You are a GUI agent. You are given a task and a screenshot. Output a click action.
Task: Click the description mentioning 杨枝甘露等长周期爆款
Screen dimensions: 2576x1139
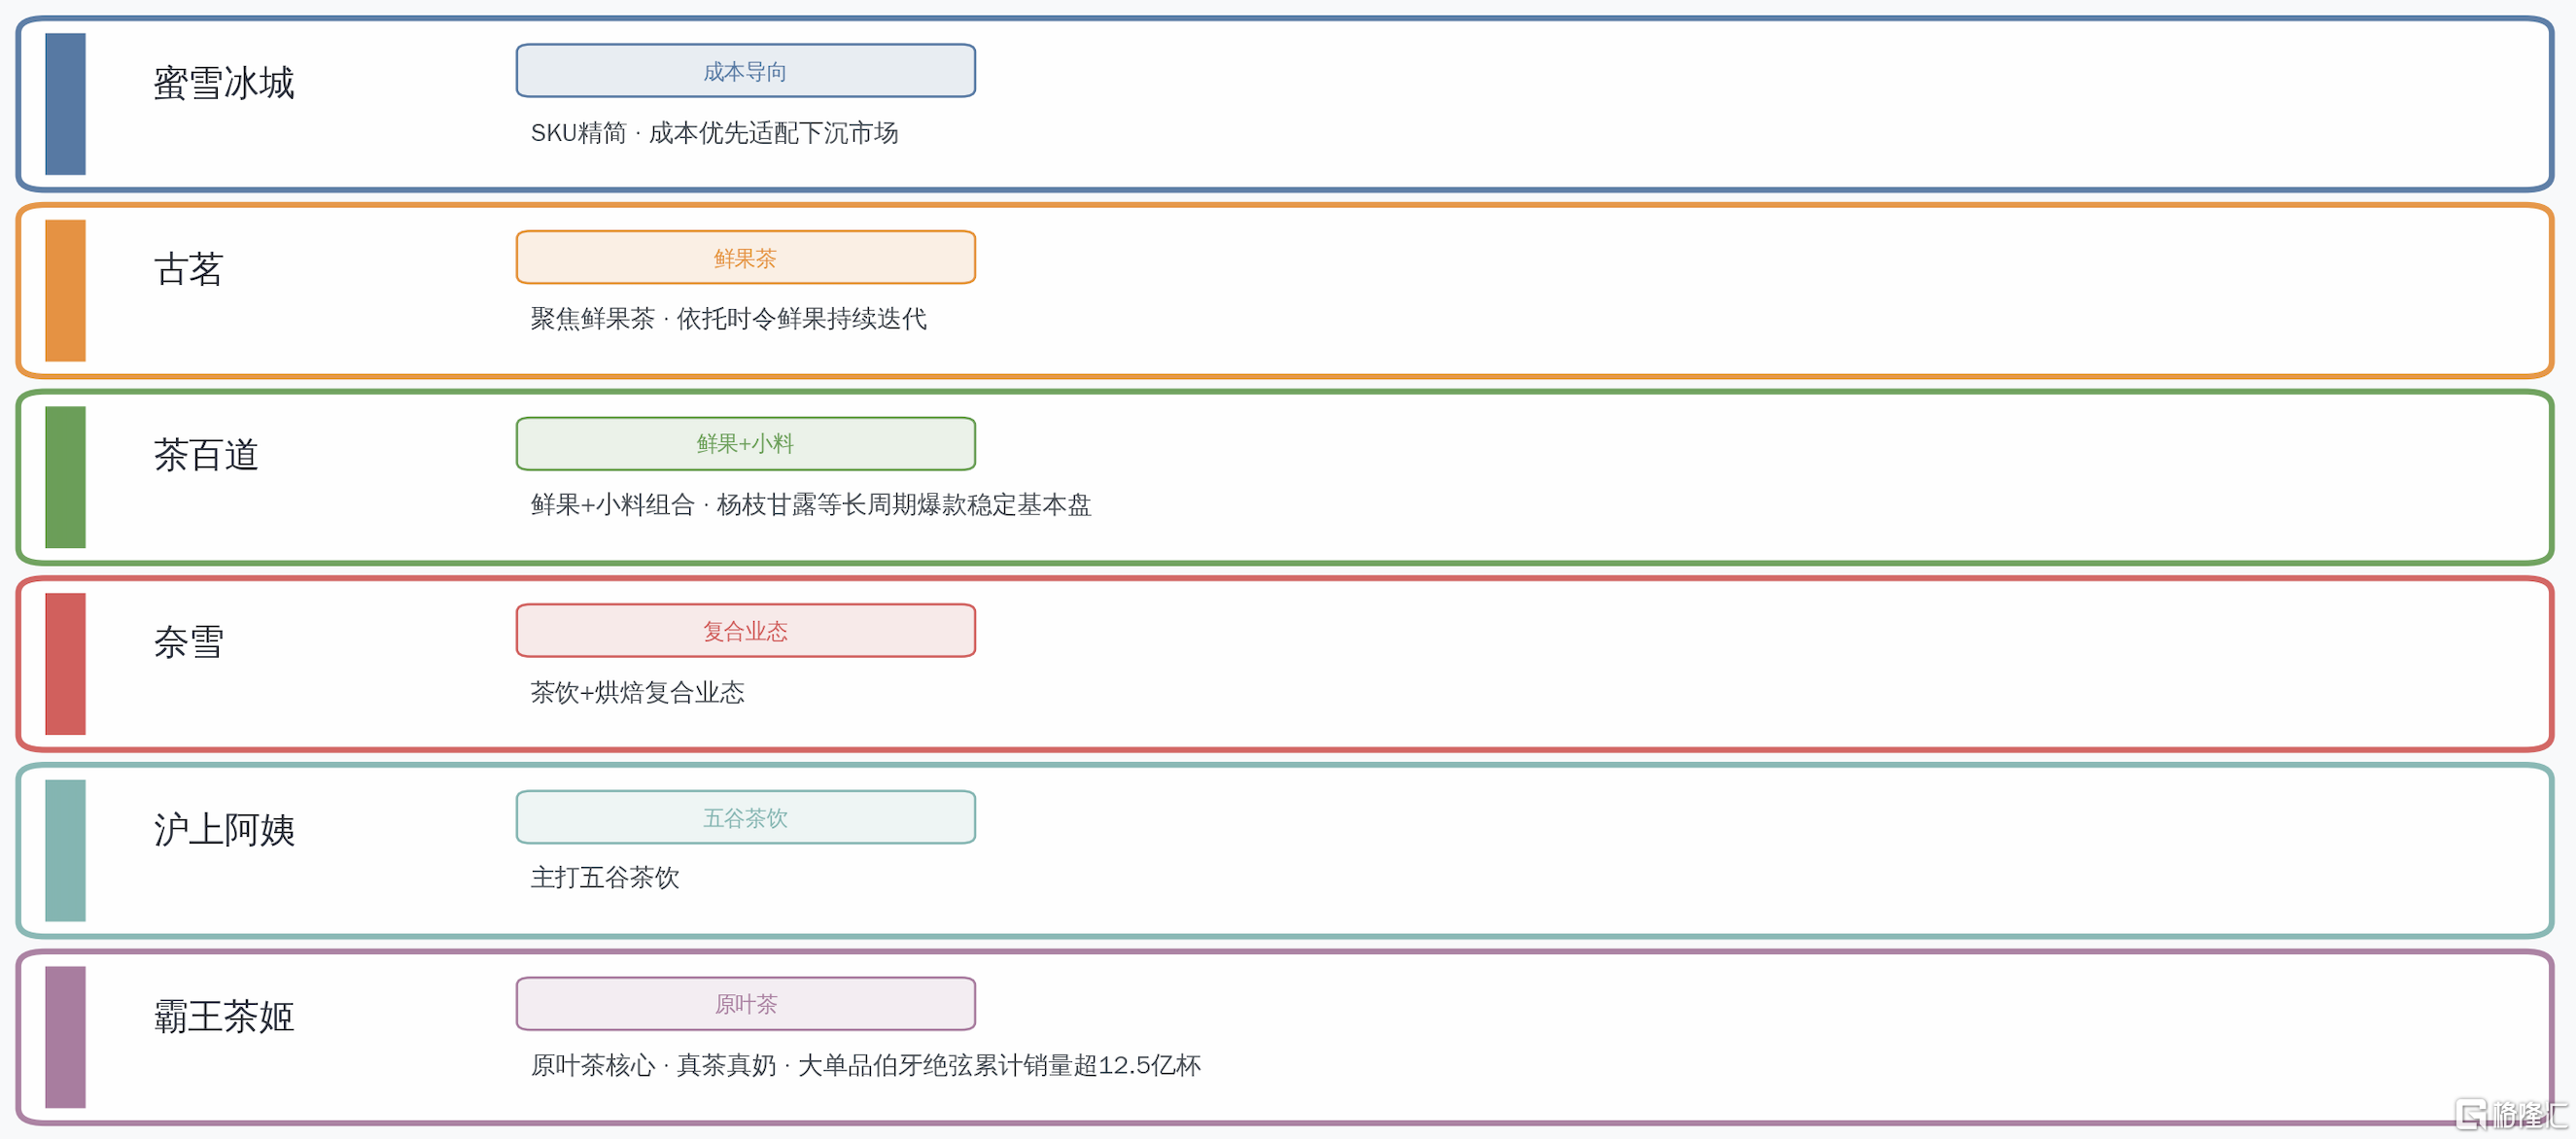tap(811, 505)
